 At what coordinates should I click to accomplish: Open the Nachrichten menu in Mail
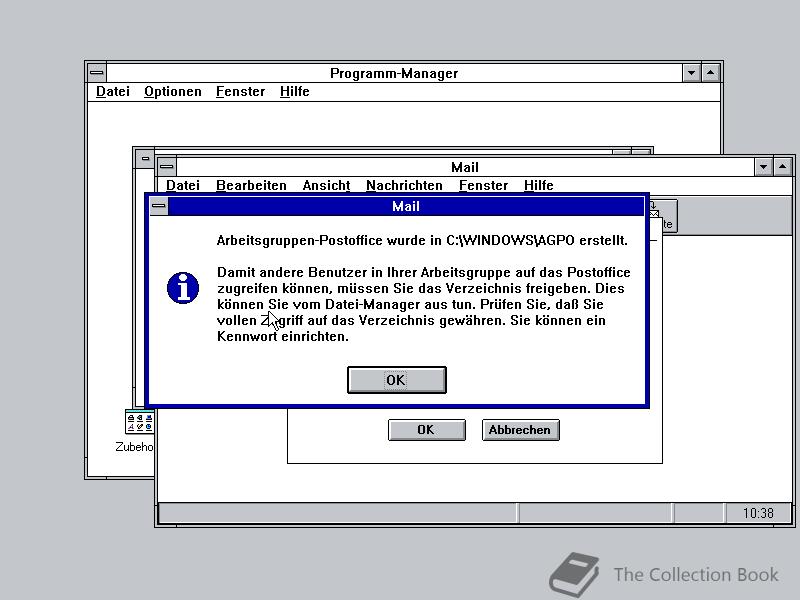(x=404, y=185)
